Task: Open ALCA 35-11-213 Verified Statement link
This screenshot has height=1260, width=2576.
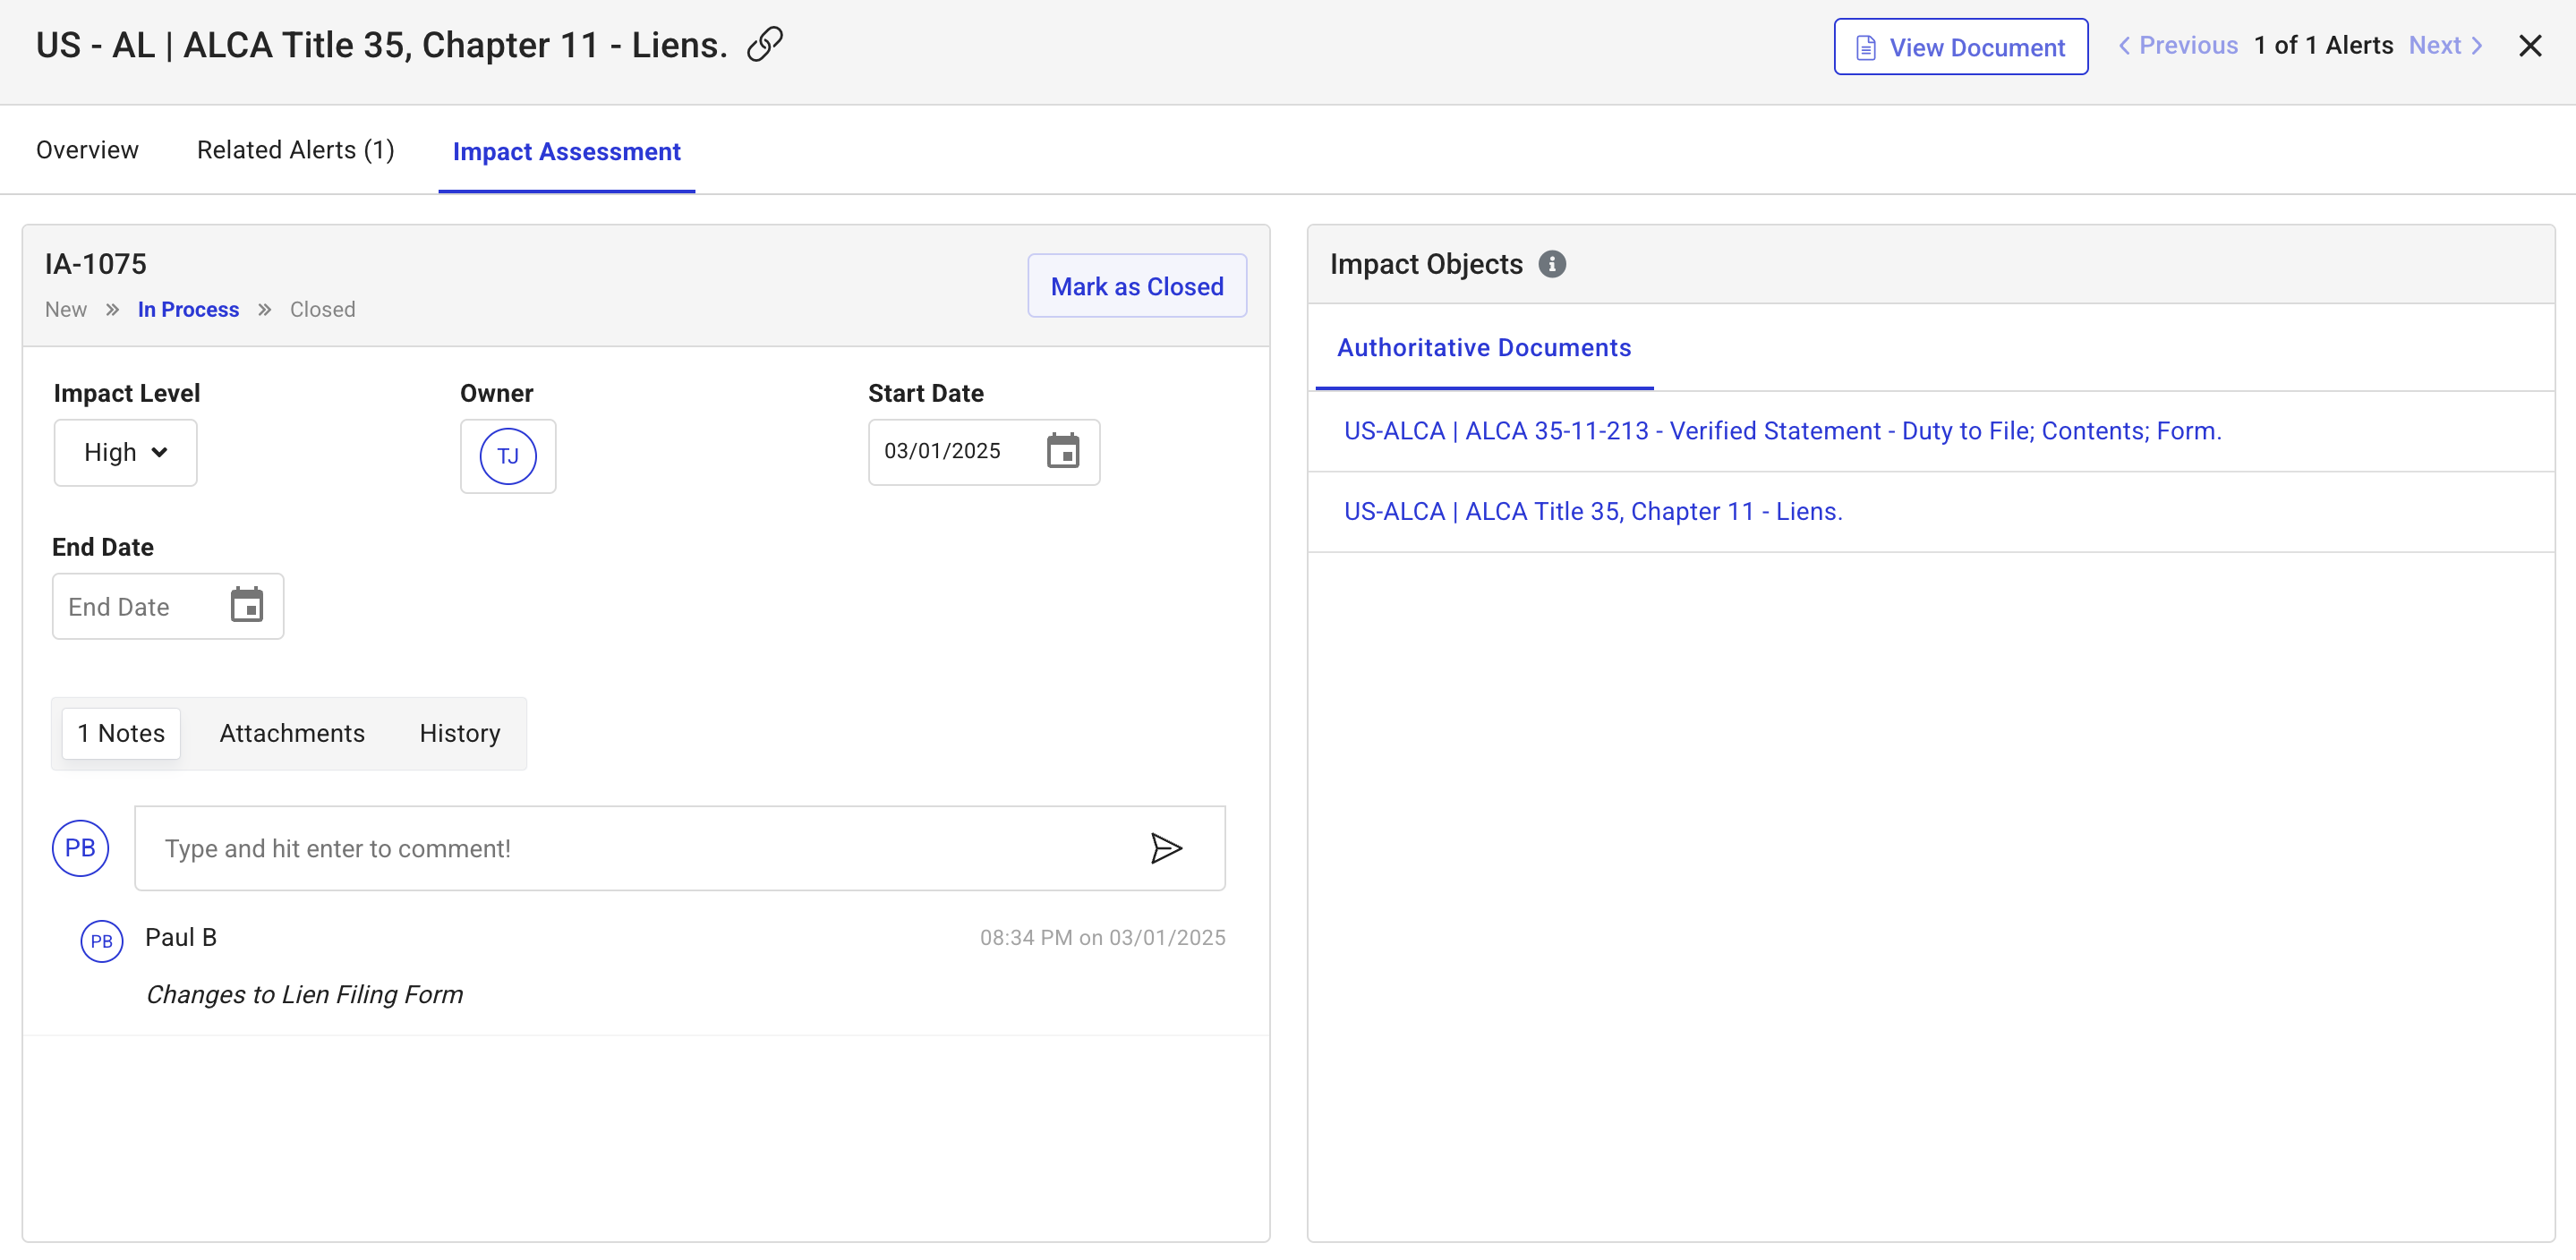Action: click(1782, 431)
